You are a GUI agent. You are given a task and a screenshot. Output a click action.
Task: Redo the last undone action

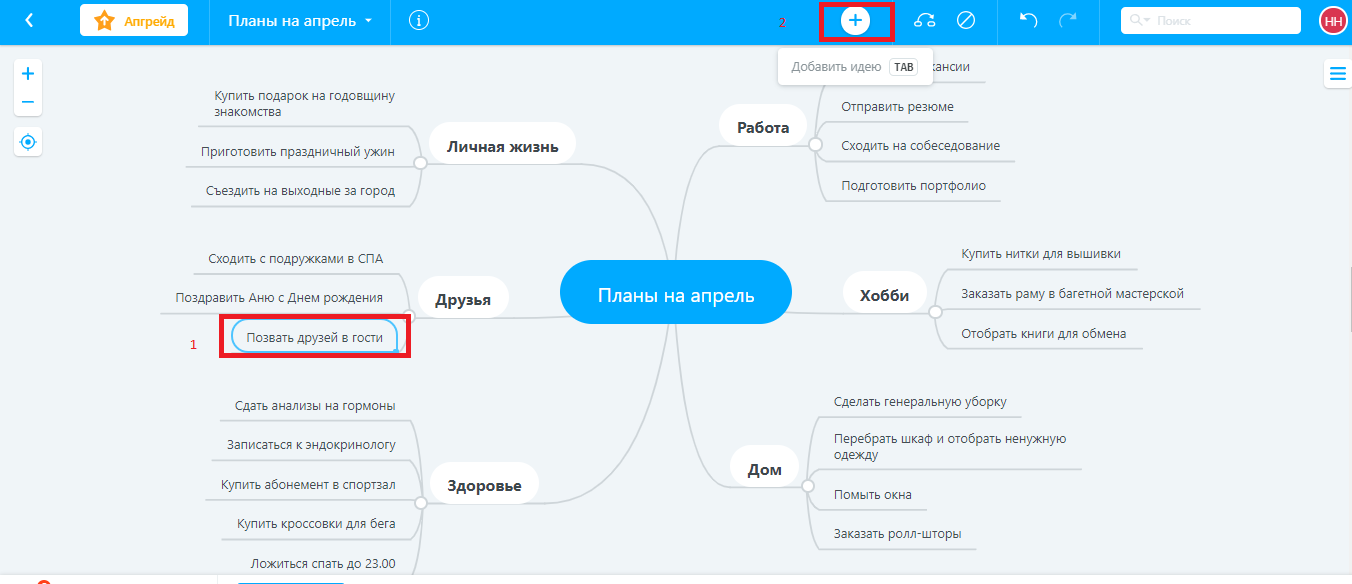1068,20
